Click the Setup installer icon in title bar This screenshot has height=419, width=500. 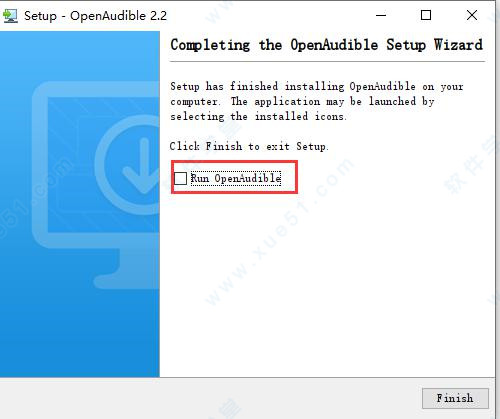tap(10, 16)
